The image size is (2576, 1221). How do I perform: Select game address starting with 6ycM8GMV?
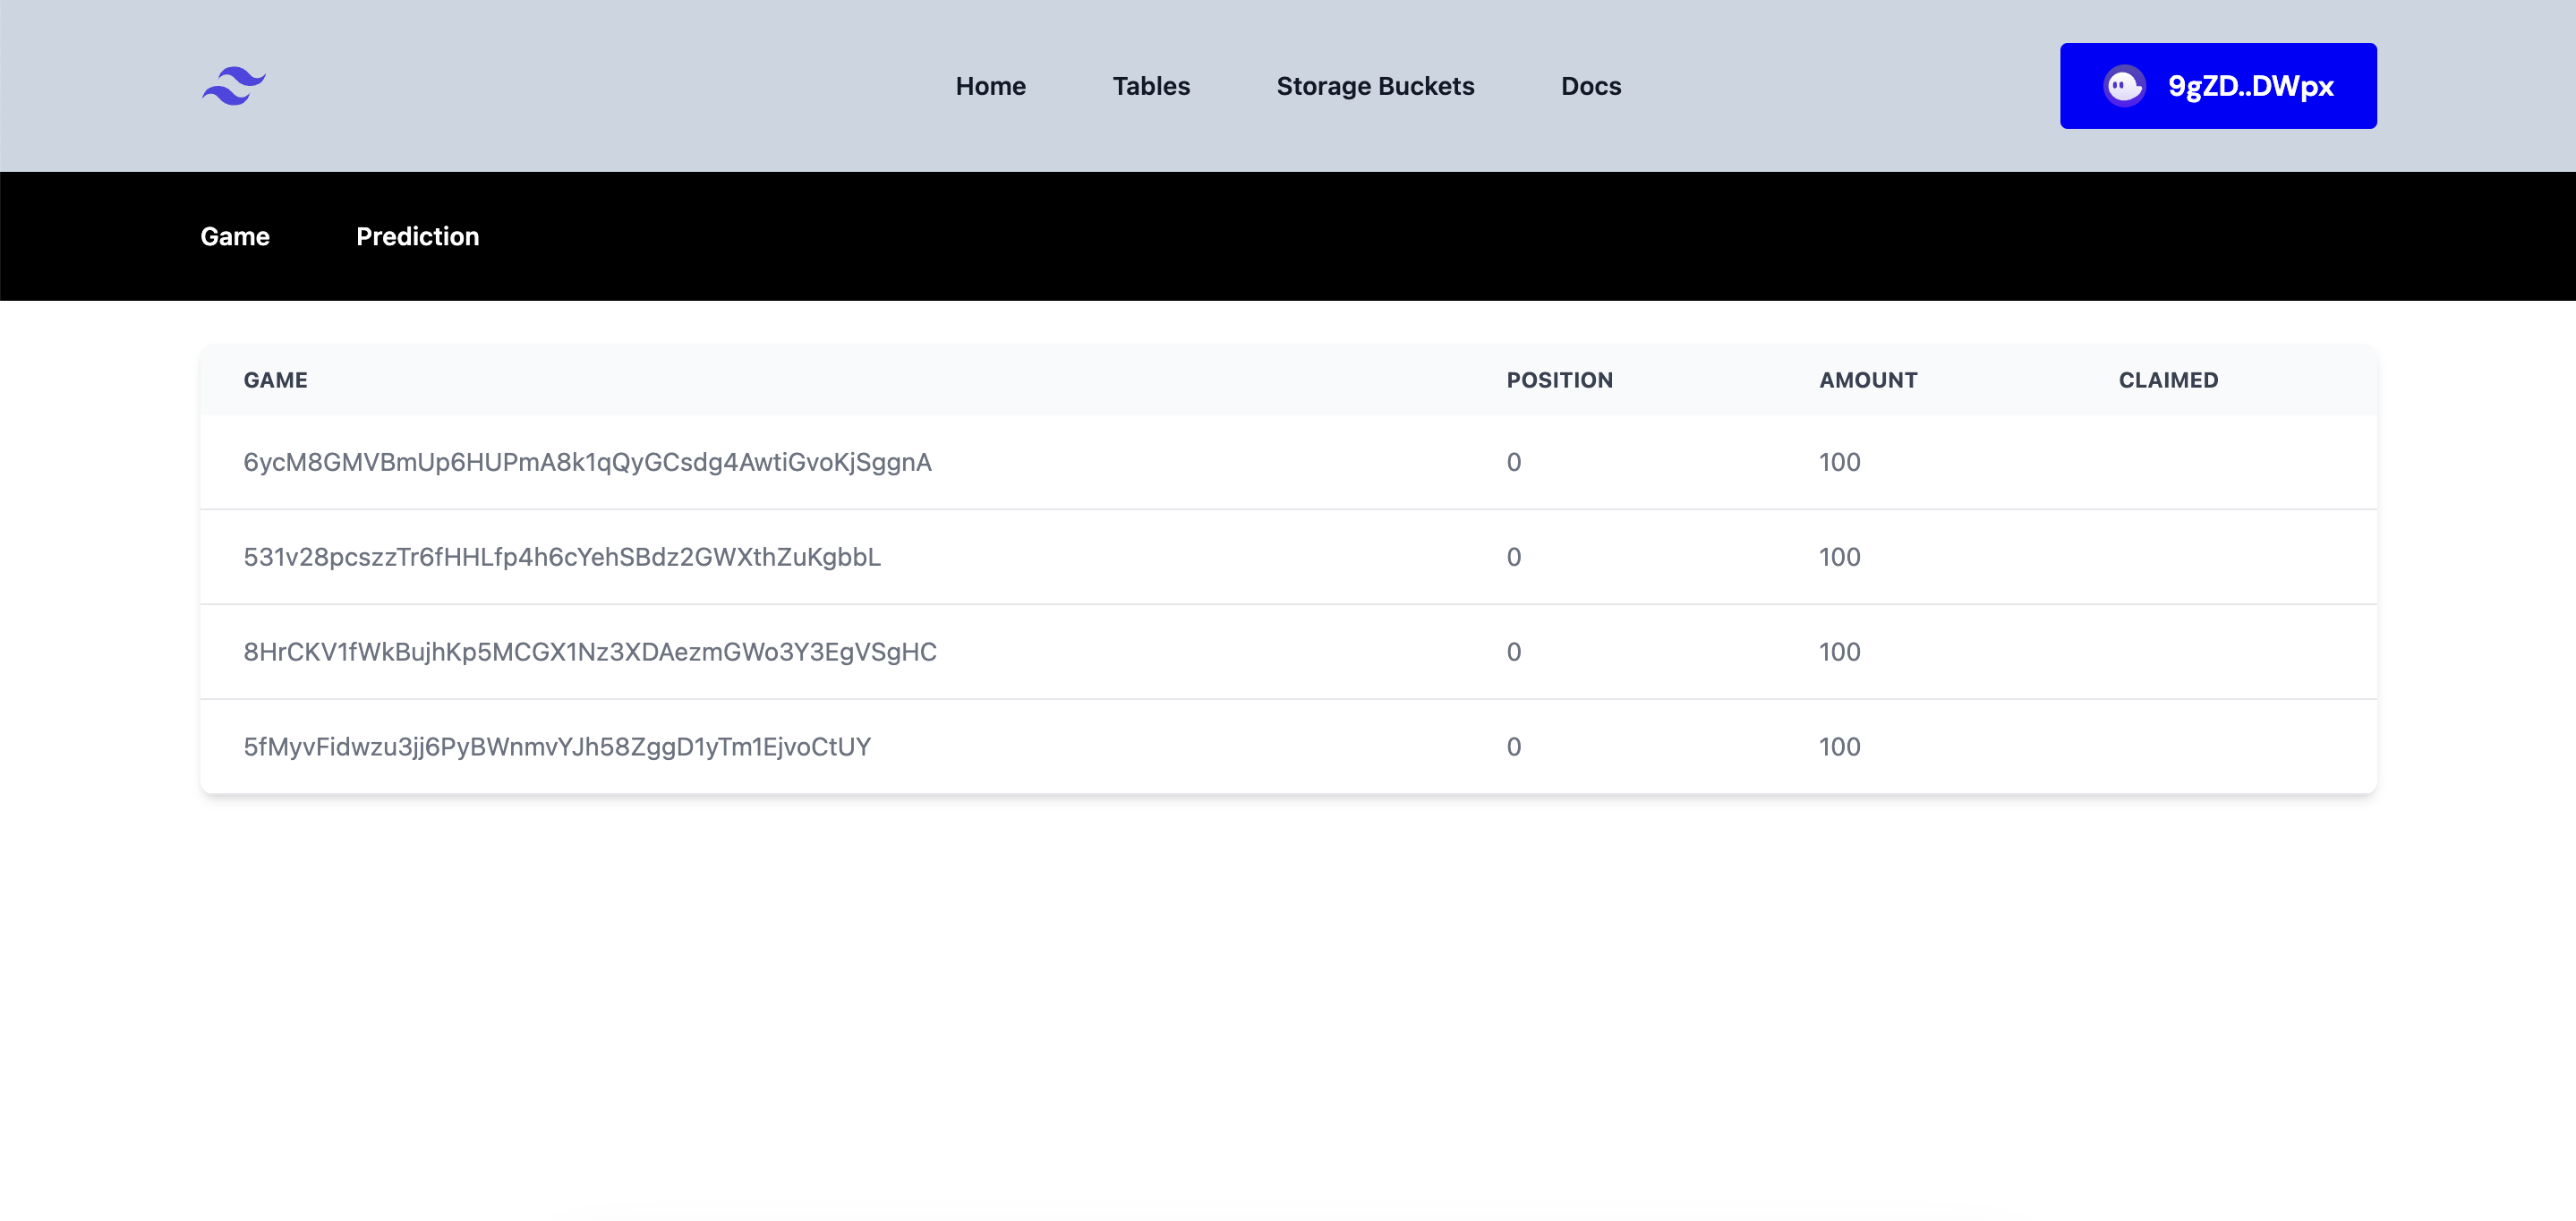(x=587, y=462)
